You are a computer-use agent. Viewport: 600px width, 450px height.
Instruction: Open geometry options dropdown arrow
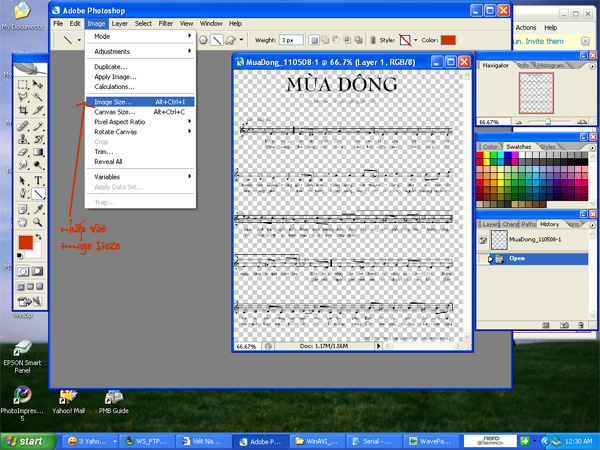pyautogui.click(x=241, y=39)
